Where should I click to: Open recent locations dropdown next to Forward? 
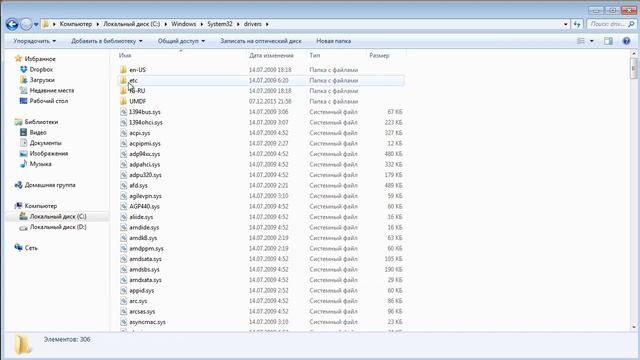point(36,24)
